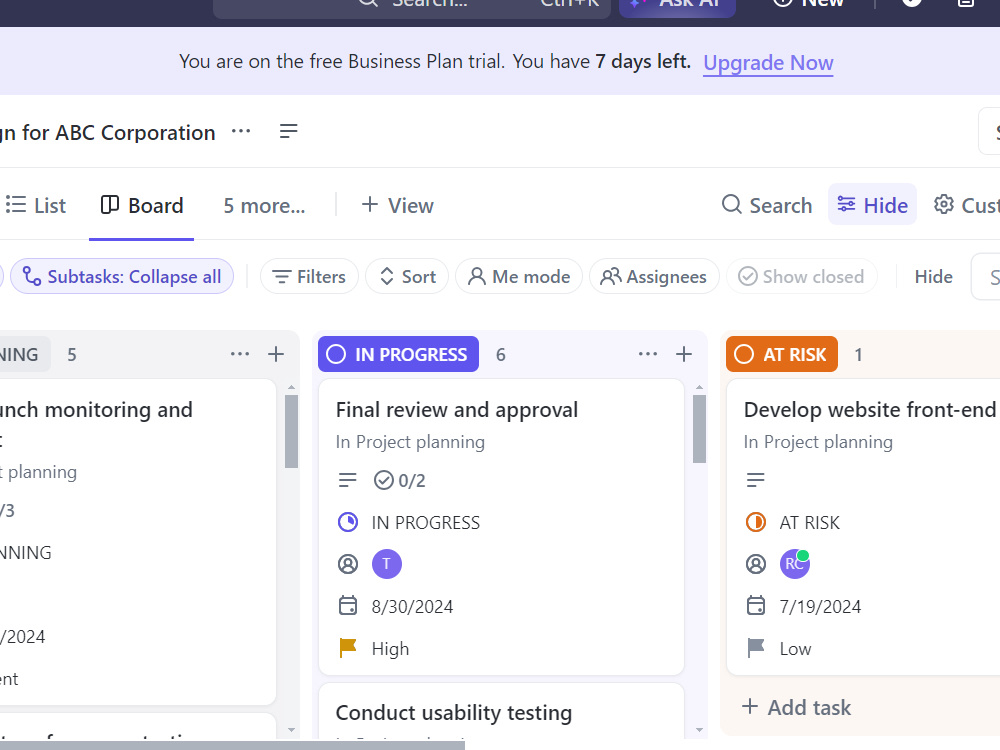Click the Upgrade Now link
Image resolution: width=1000 pixels, height=750 pixels.
coord(768,62)
